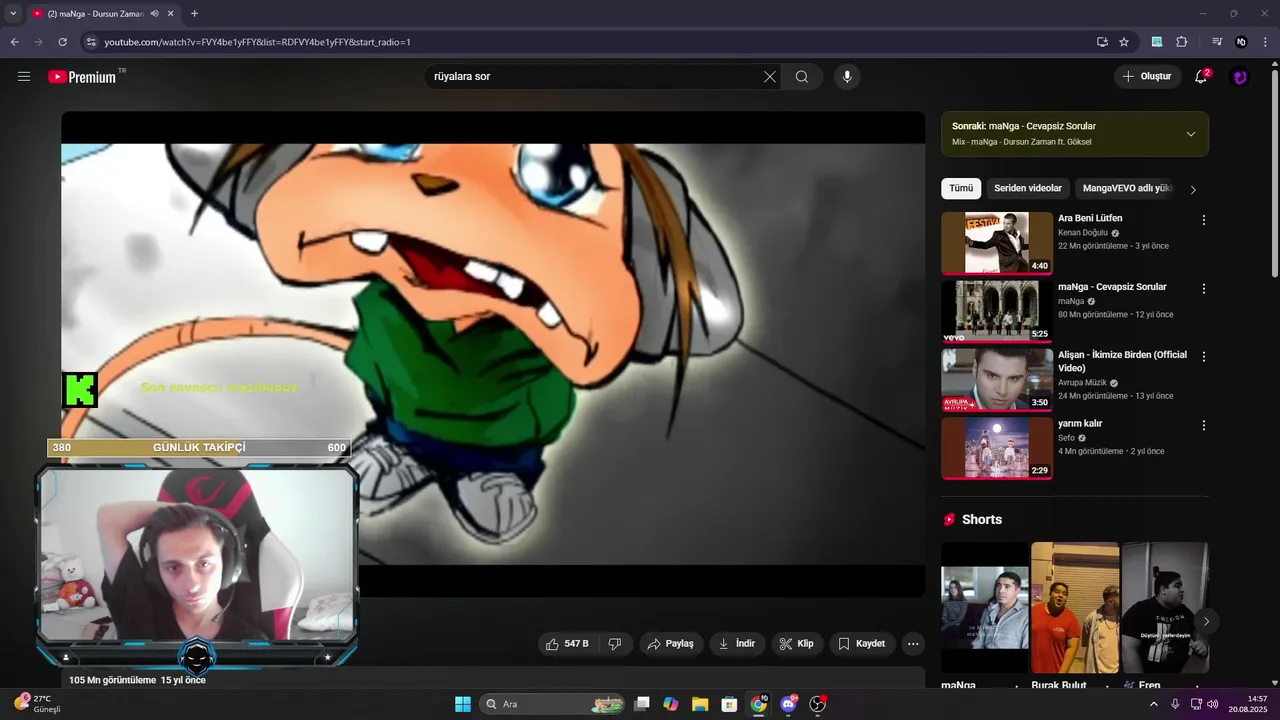Go back with browser back arrow

pyautogui.click(x=14, y=42)
